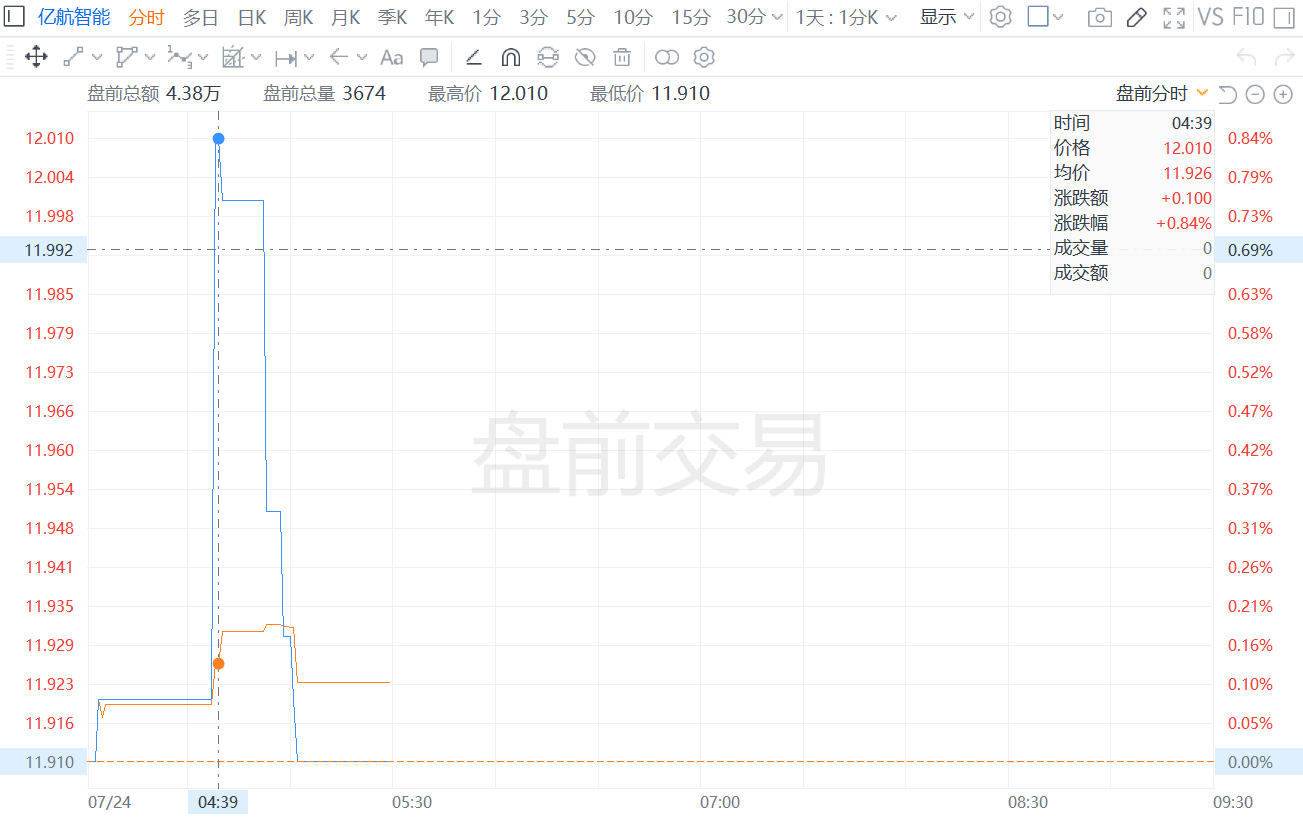Redo the drawing action
Screen dimensions: 1303x828
[x=1284, y=57]
